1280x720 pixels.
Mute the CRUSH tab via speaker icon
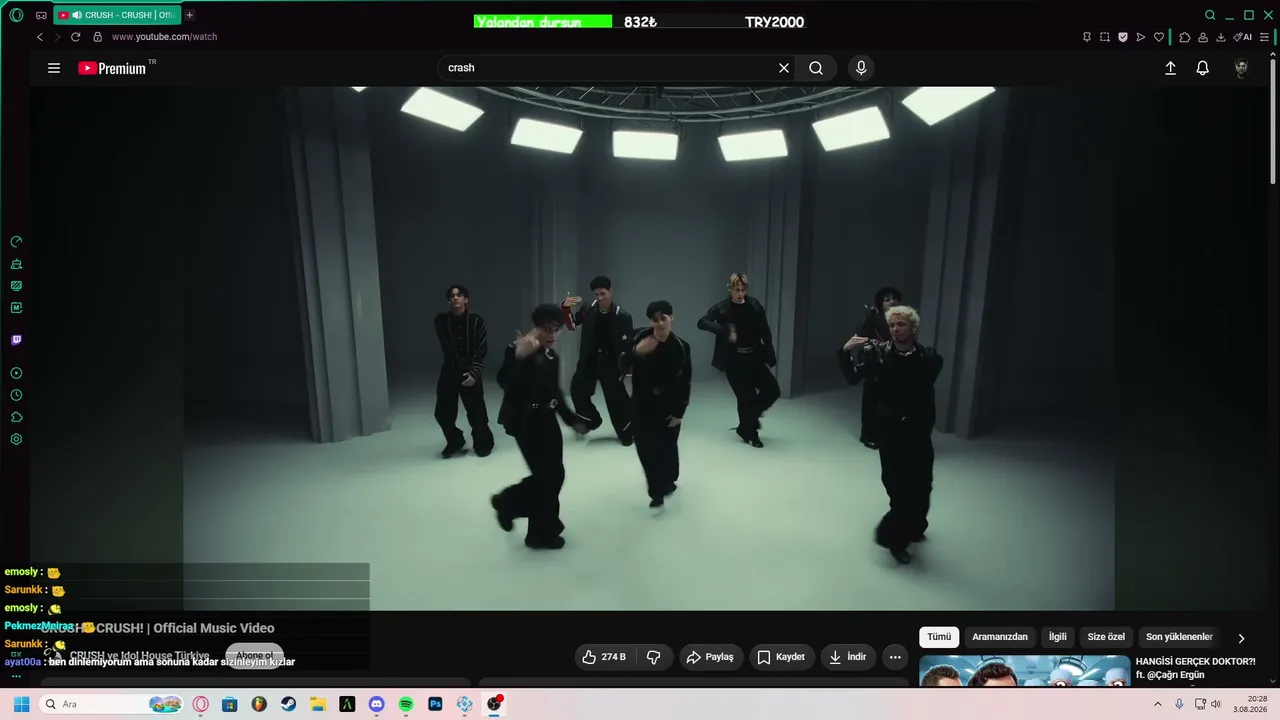click(77, 15)
